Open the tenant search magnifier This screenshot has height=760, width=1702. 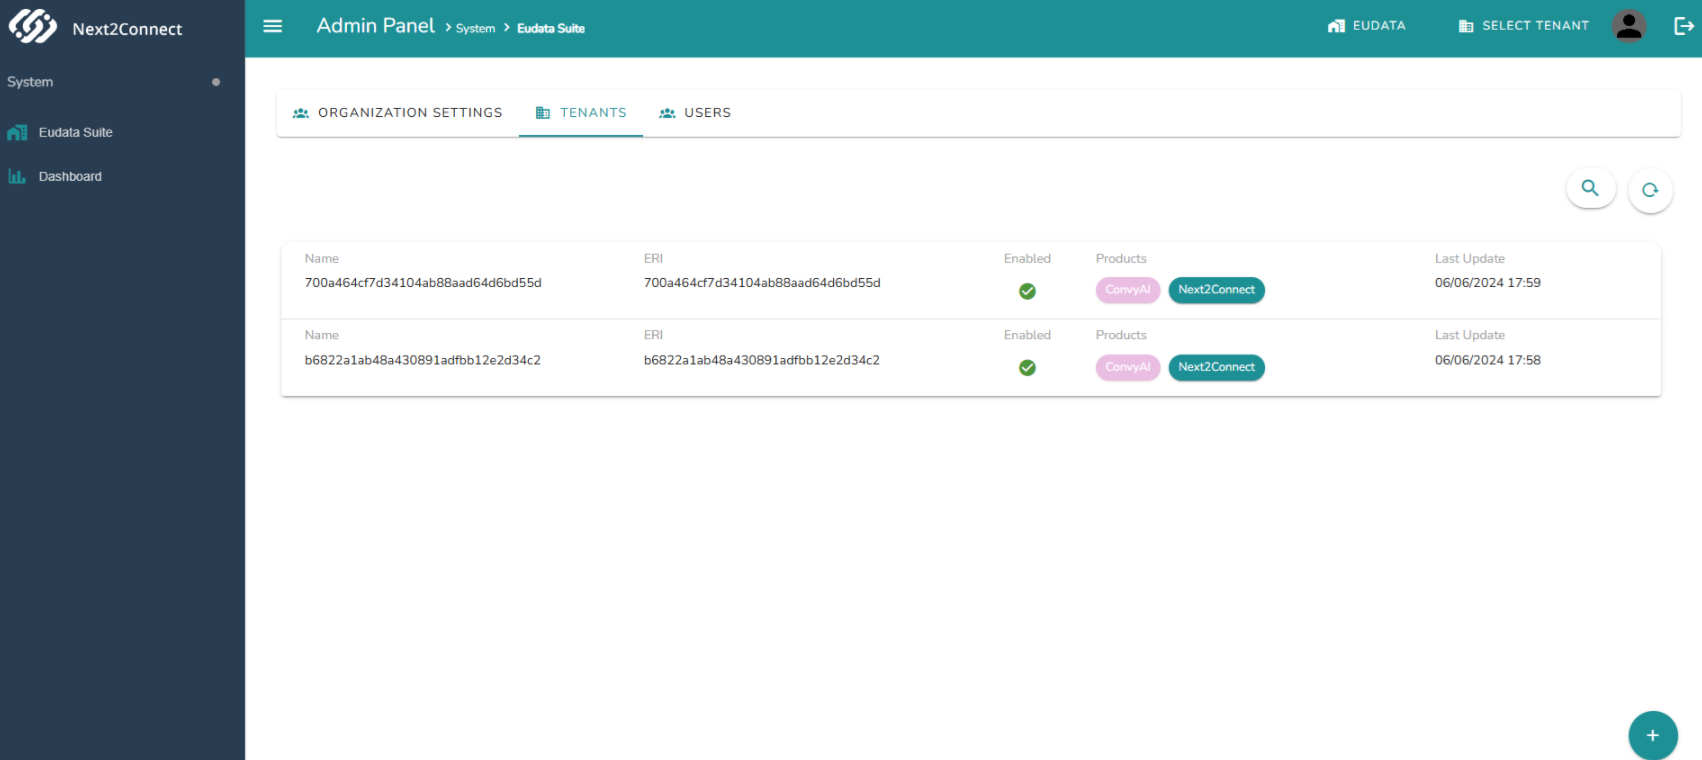click(x=1590, y=188)
